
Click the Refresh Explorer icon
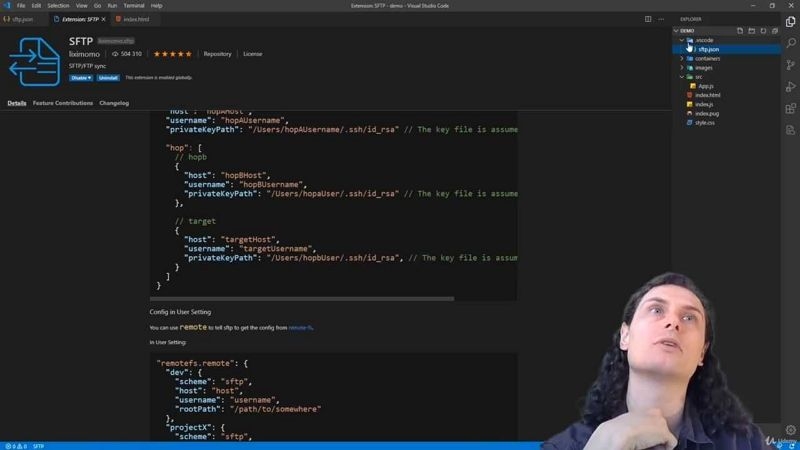[763, 31]
